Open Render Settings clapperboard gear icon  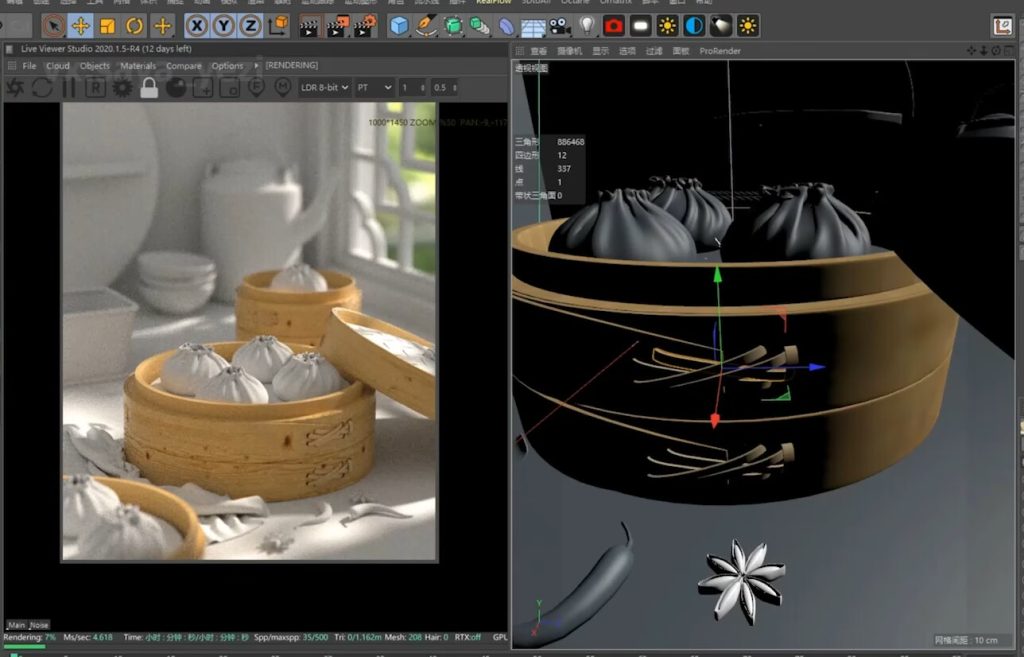tap(365, 26)
